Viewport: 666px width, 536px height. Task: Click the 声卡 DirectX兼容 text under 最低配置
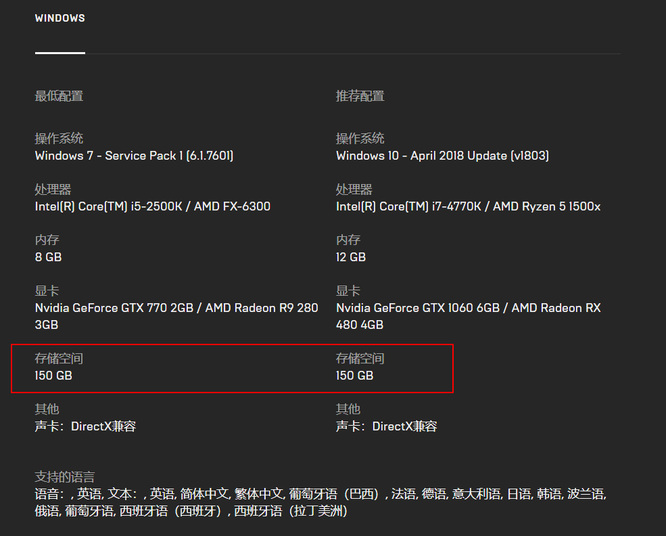pyautogui.click(x=85, y=427)
